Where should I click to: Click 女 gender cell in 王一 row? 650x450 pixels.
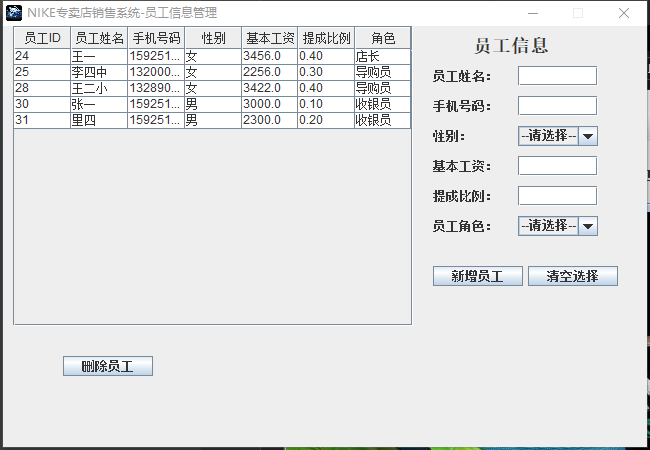213,56
